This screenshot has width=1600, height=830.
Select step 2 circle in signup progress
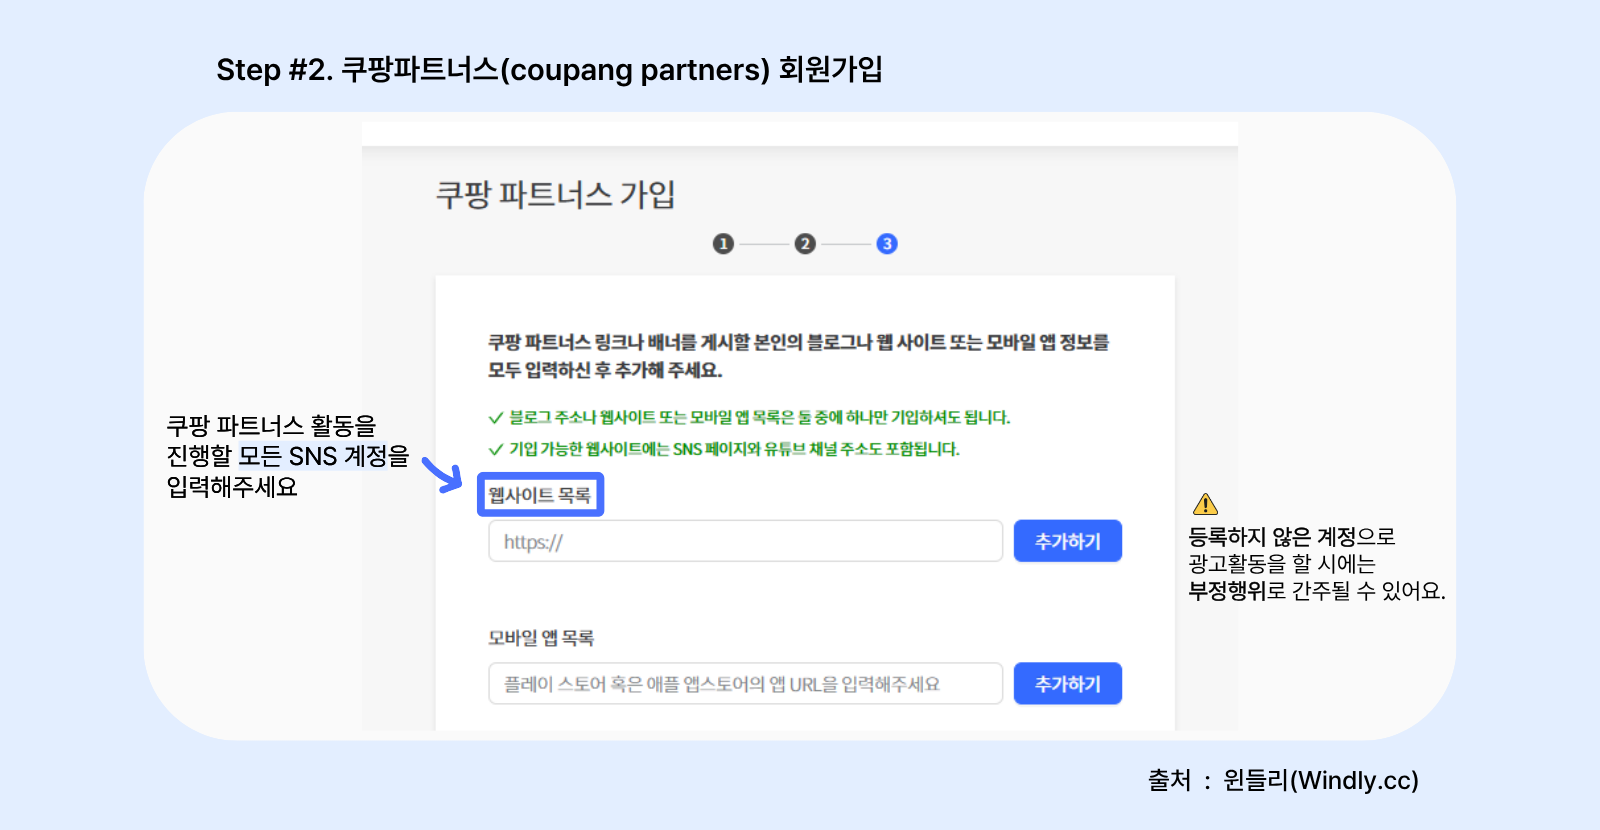(805, 244)
